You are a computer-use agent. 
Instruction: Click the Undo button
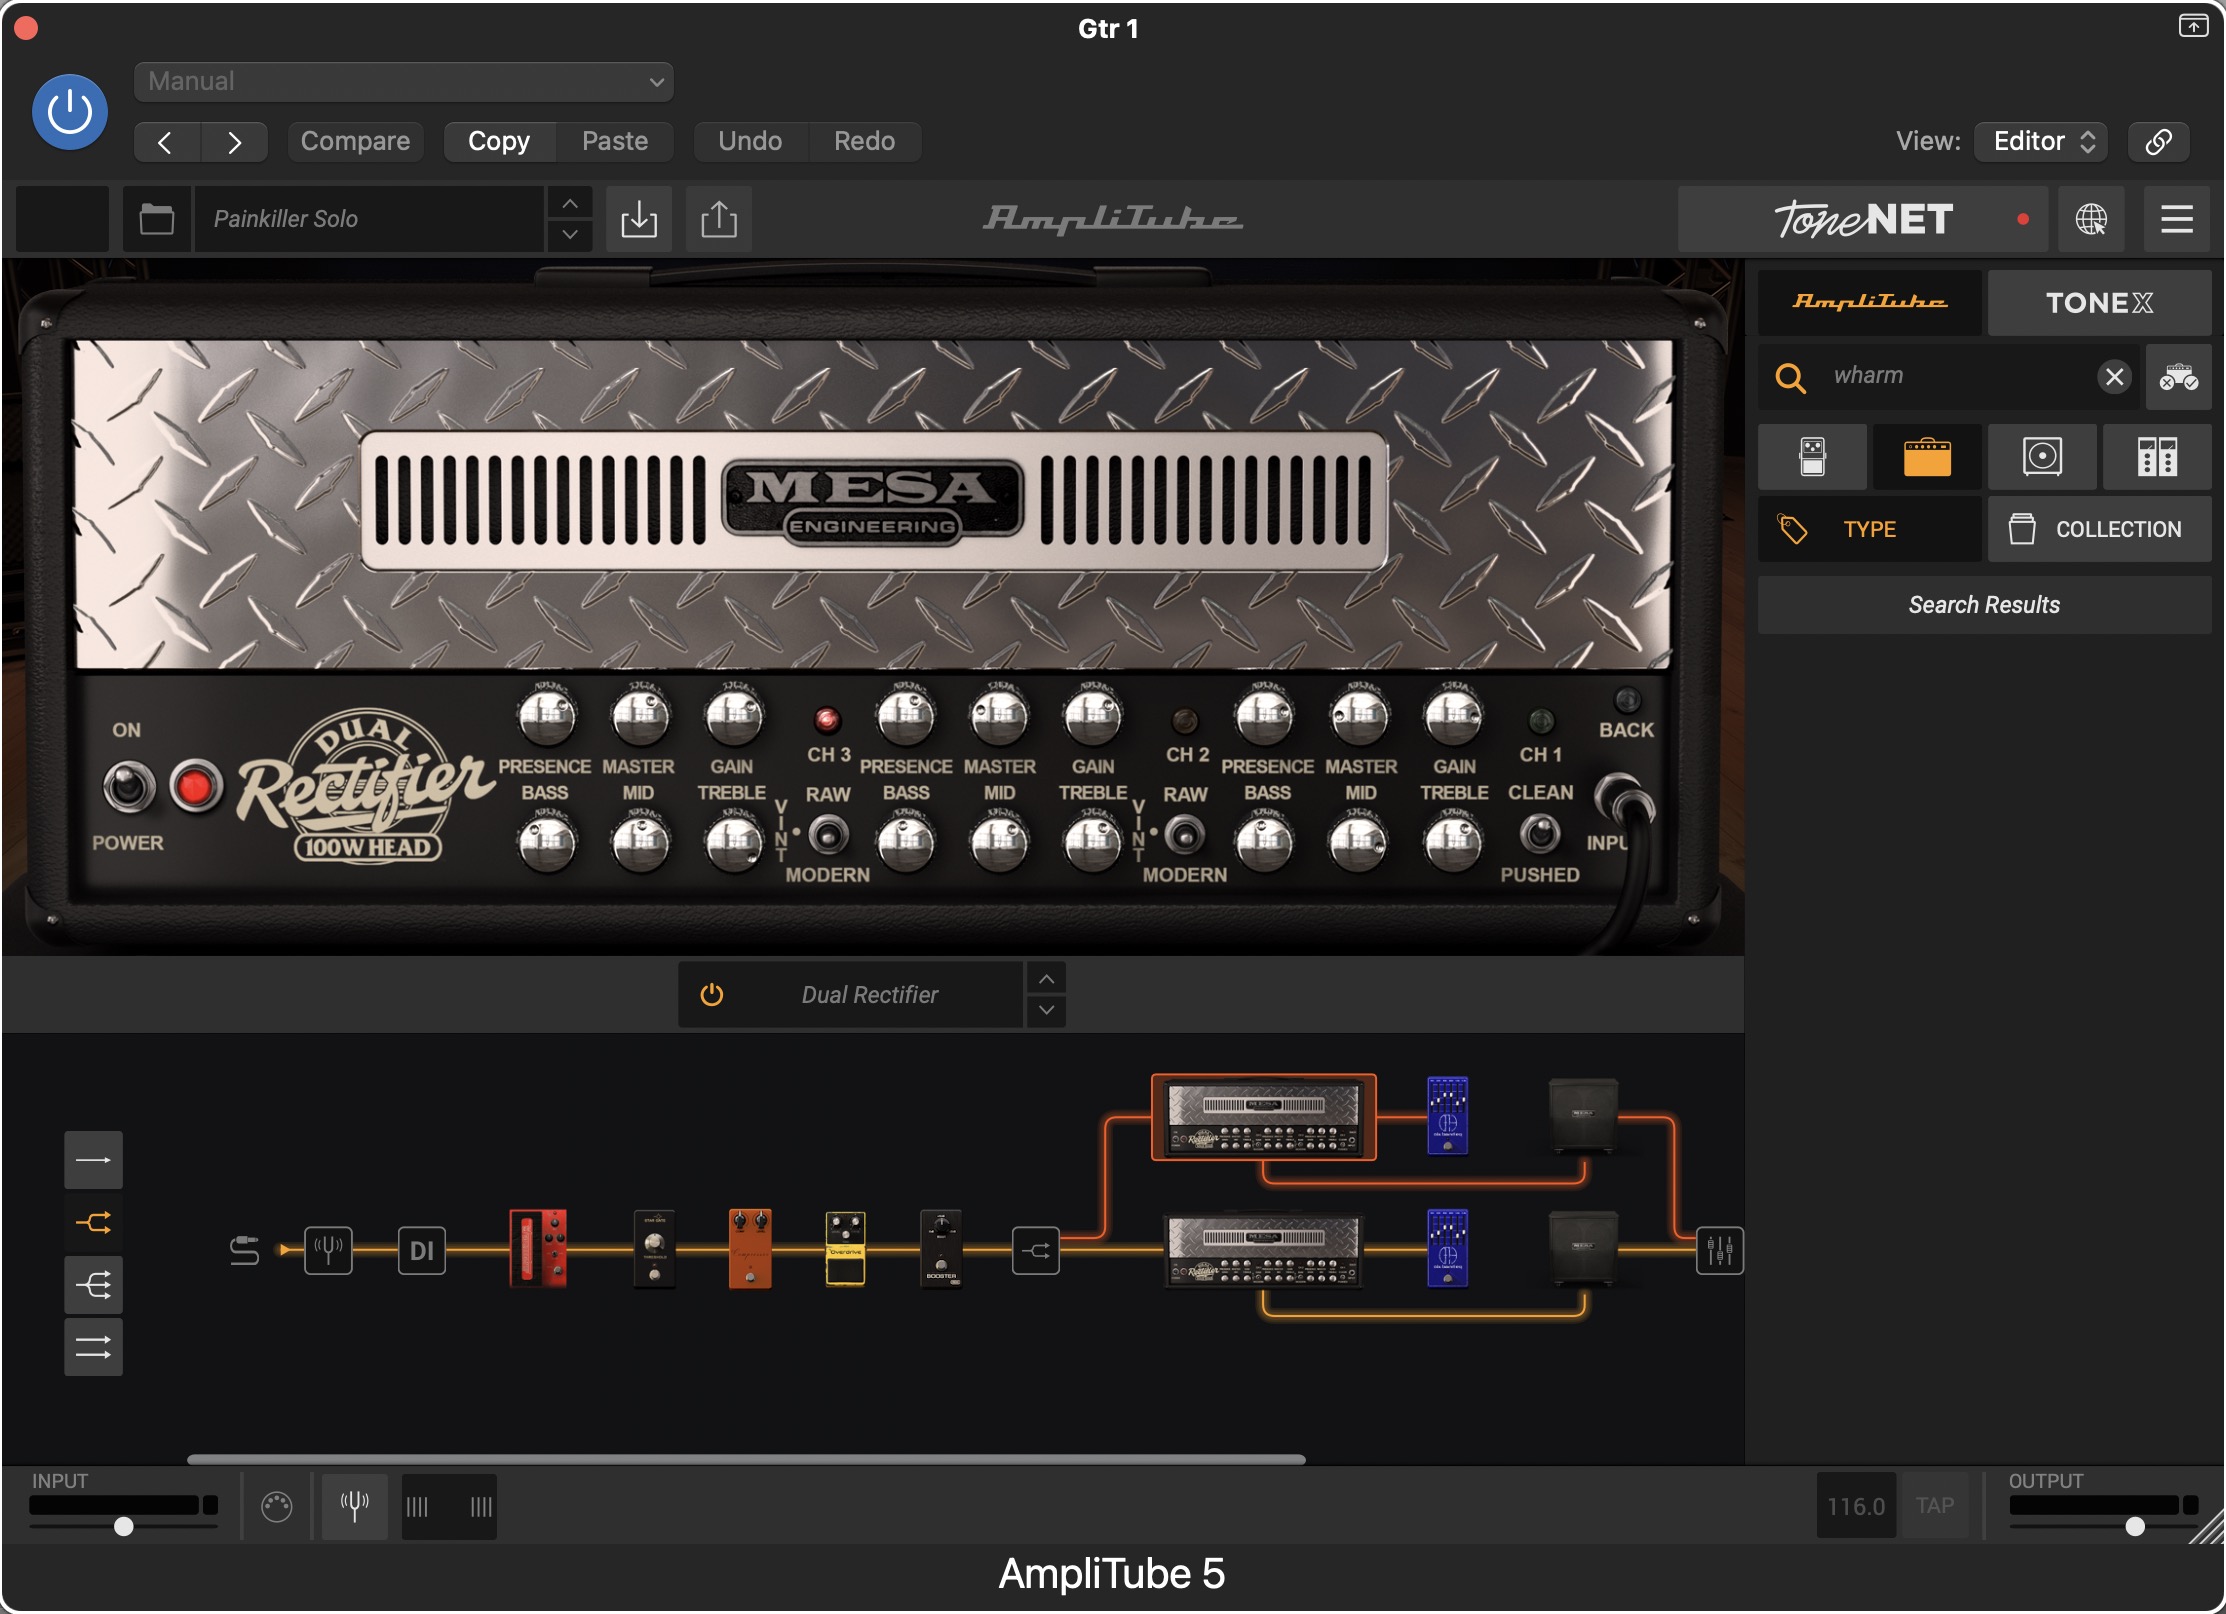[x=750, y=141]
